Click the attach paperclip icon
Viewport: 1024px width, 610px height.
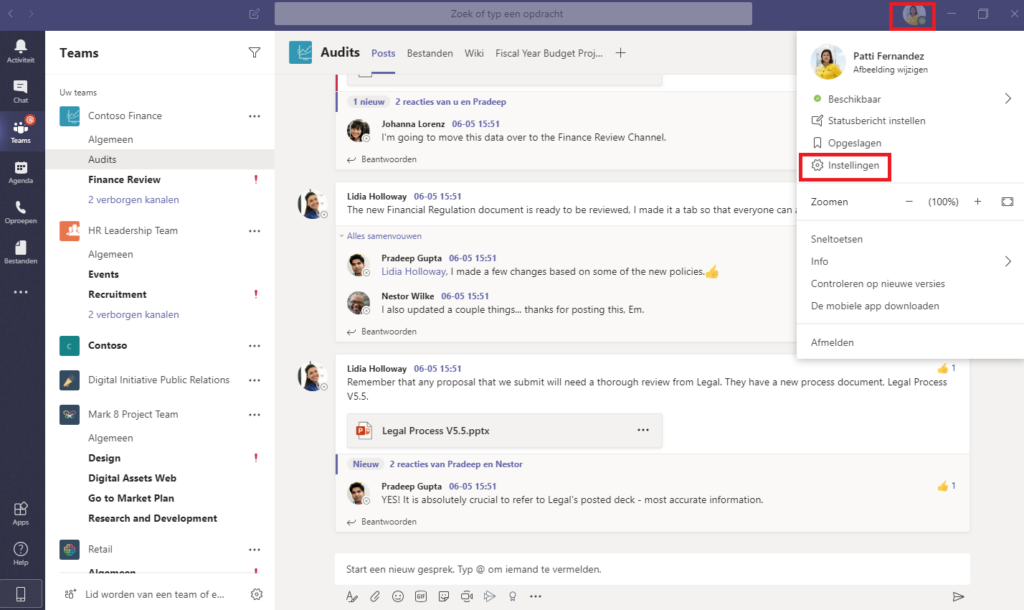coord(375,596)
